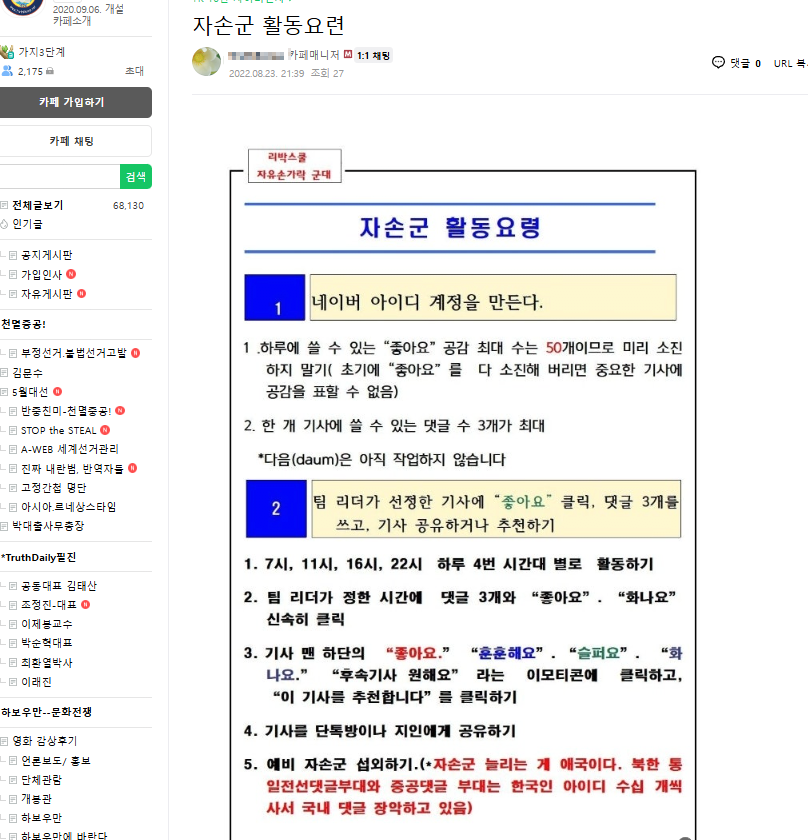Click 초대 invite link
Image resolution: width=808 pixels, height=840 pixels.
tap(134, 71)
